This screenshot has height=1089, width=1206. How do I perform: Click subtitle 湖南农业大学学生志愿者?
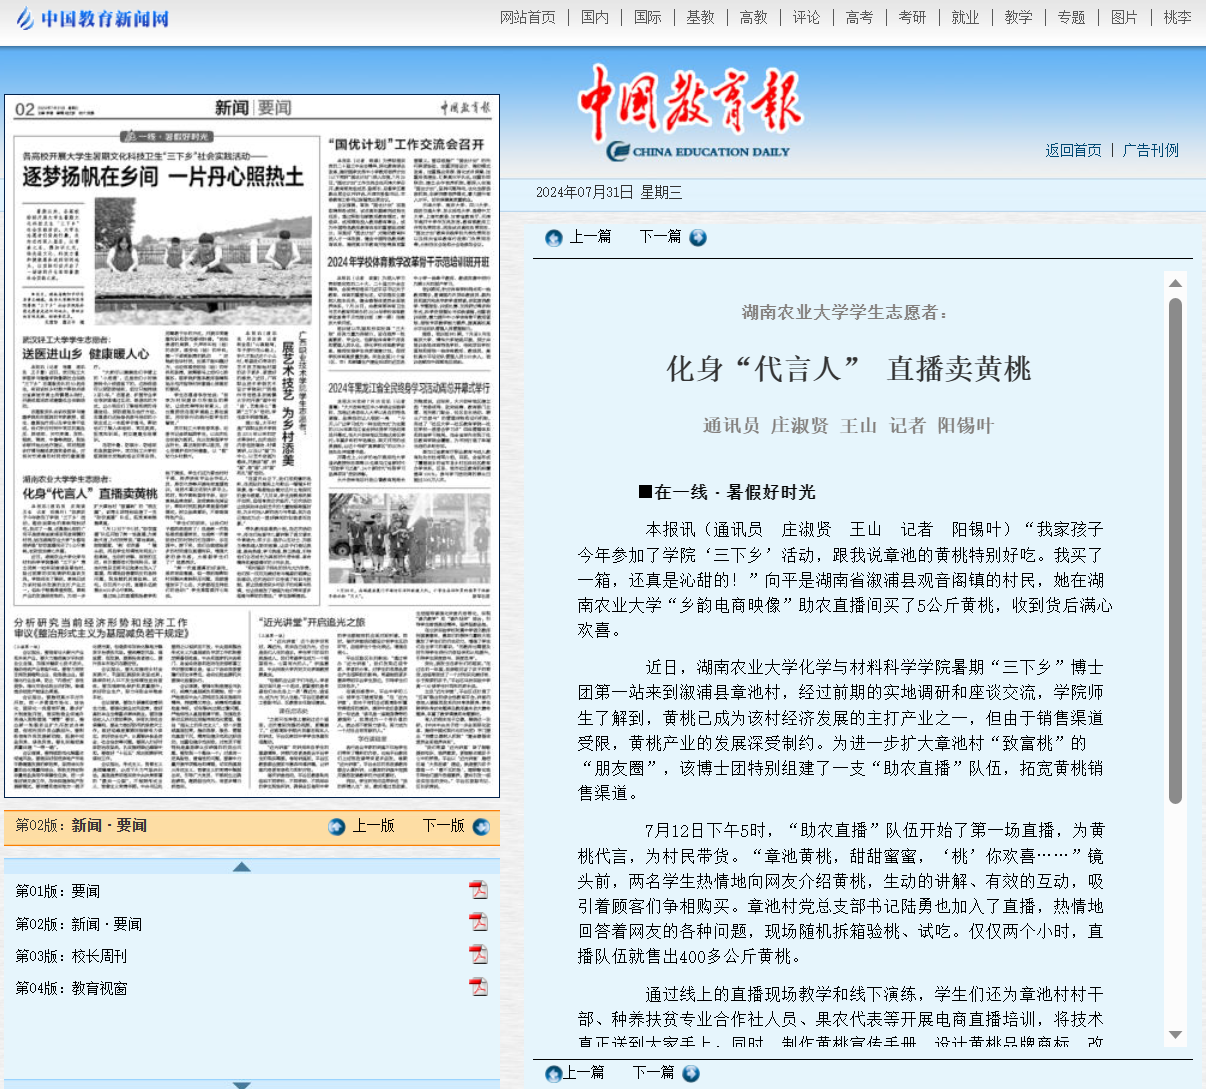[x=845, y=313]
